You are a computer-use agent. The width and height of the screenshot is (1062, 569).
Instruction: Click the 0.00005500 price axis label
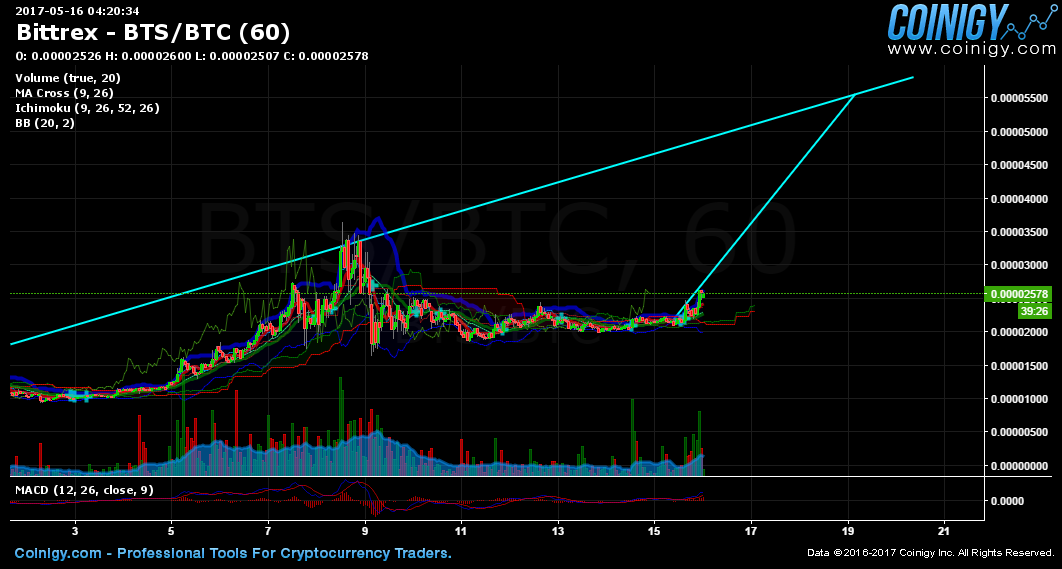click(1020, 98)
